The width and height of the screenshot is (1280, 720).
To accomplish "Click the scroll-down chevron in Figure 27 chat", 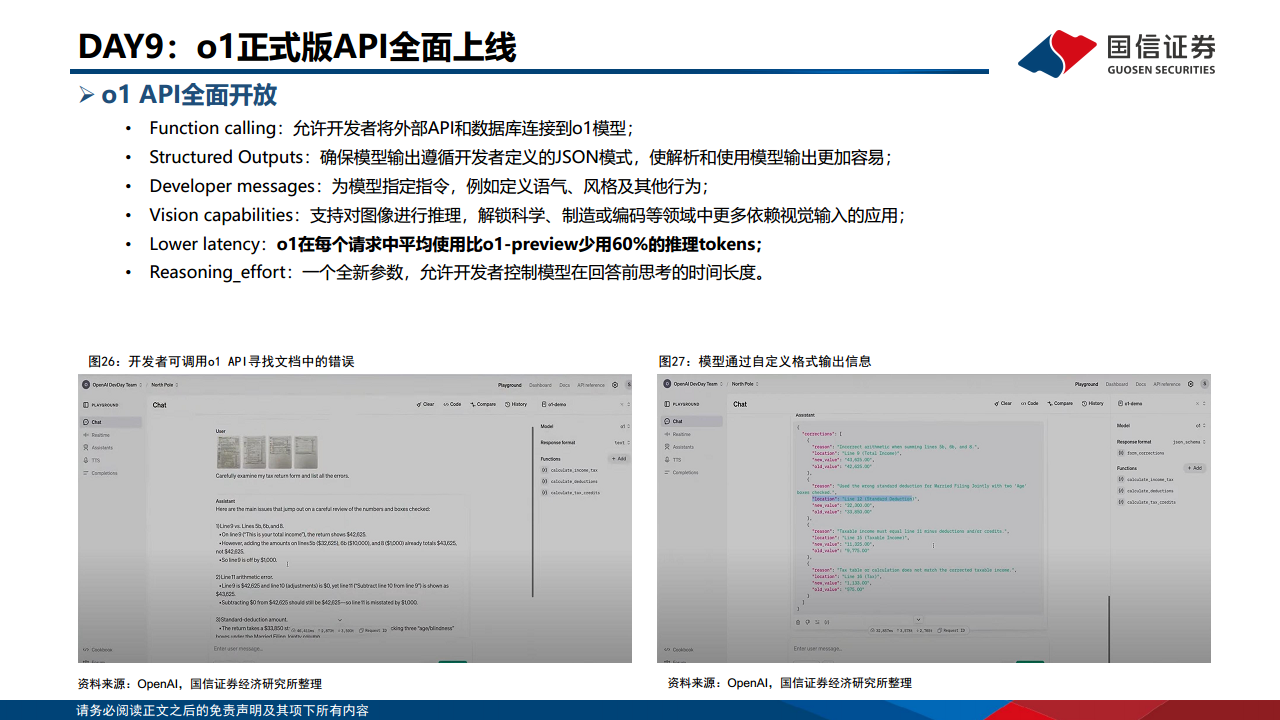I will pos(918,620).
